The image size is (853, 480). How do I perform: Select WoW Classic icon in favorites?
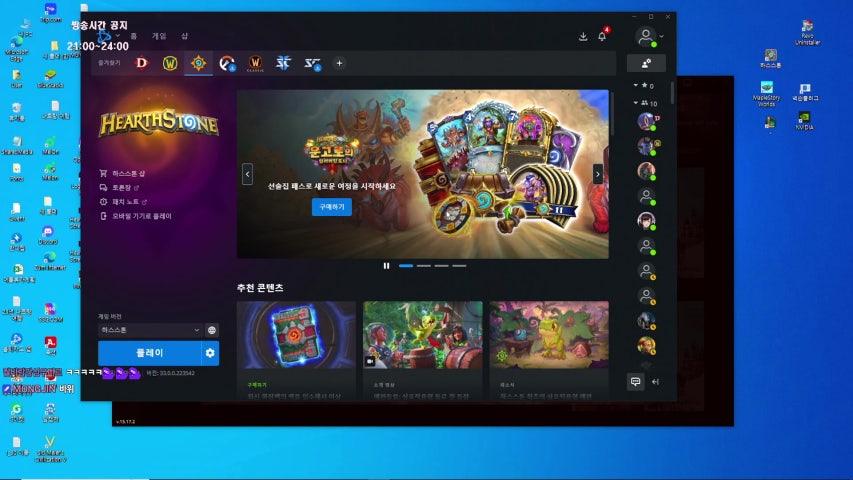coord(255,63)
